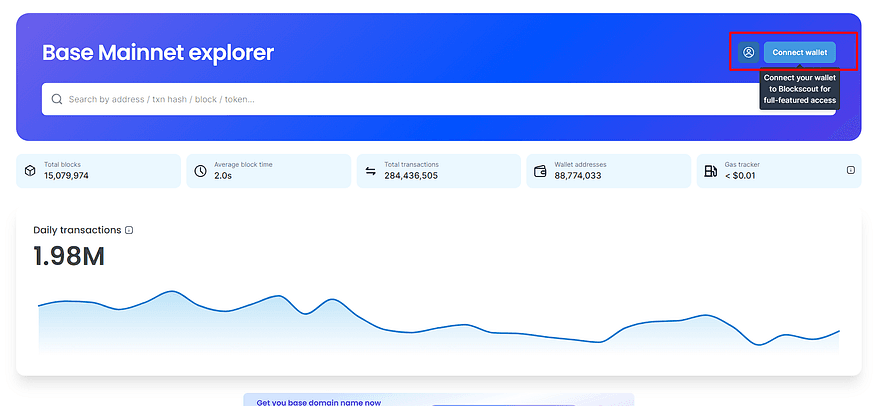
Task: Click the 1.98M daily transactions figure
Action: tap(69, 256)
